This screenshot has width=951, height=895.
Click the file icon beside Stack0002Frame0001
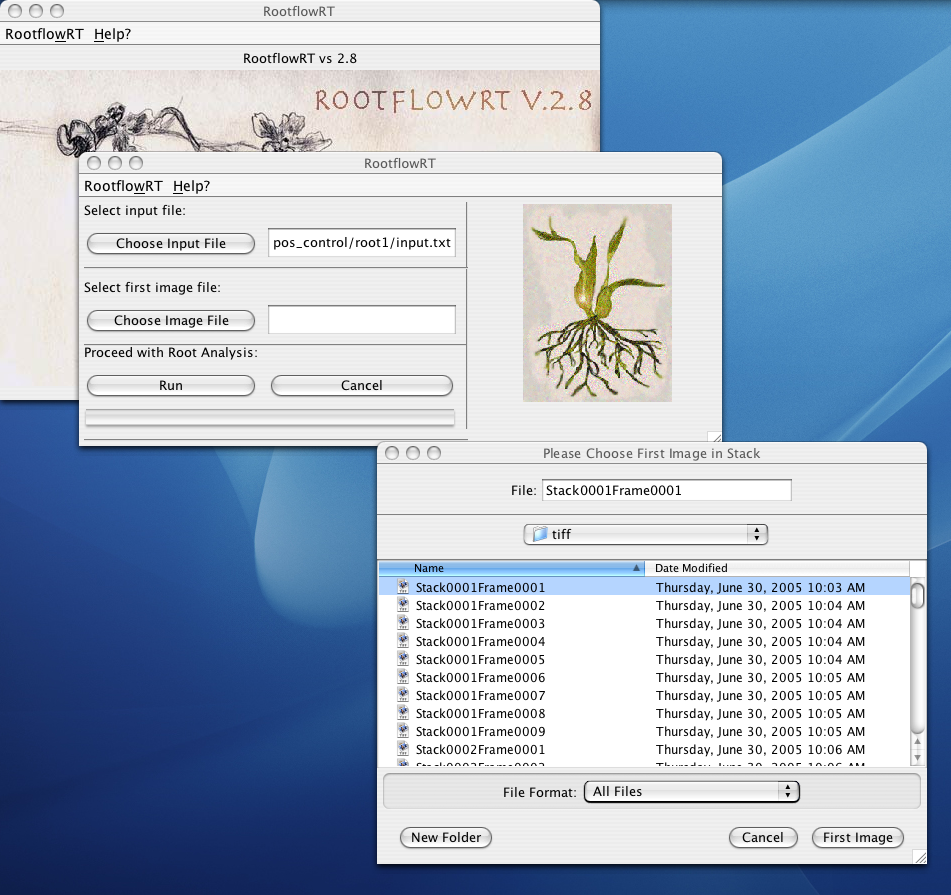point(403,749)
